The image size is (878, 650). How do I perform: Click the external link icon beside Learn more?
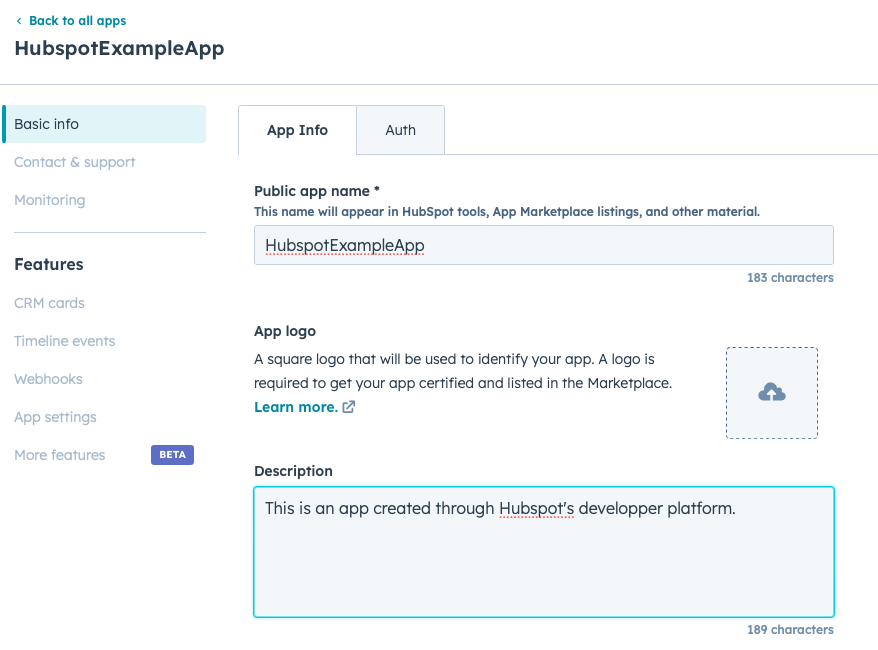point(348,407)
